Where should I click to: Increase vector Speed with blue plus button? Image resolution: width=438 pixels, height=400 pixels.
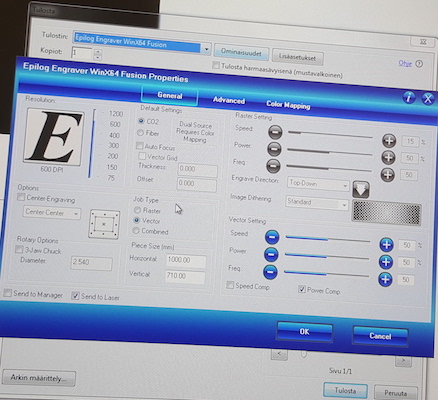pyautogui.click(x=386, y=245)
